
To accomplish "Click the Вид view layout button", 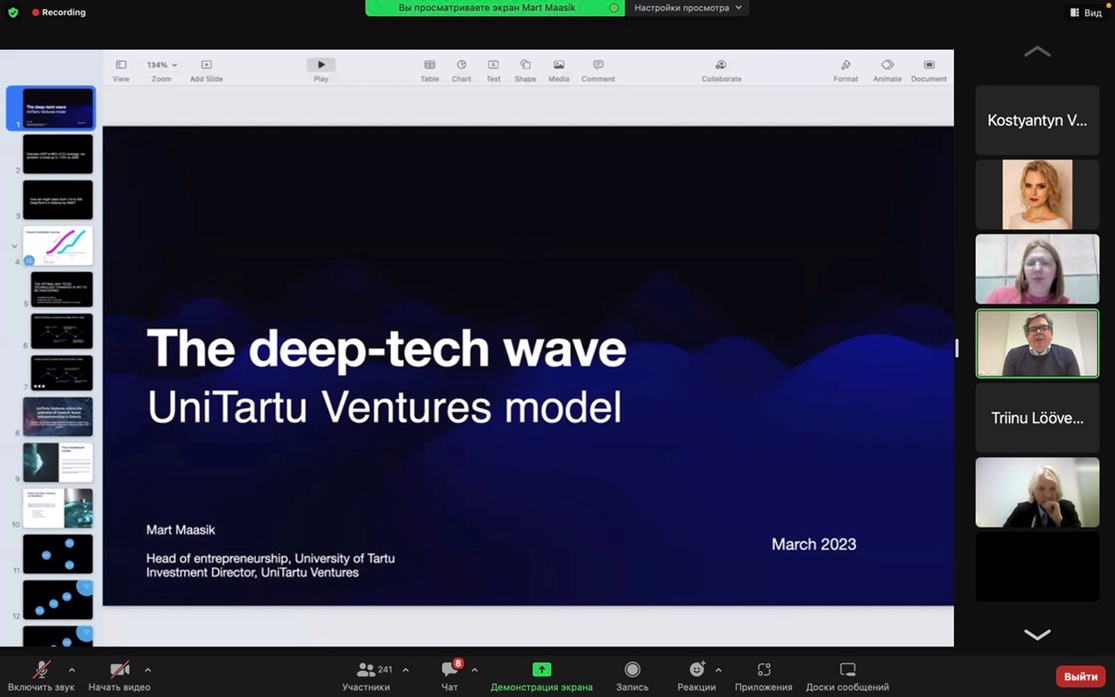I will [1086, 13].
